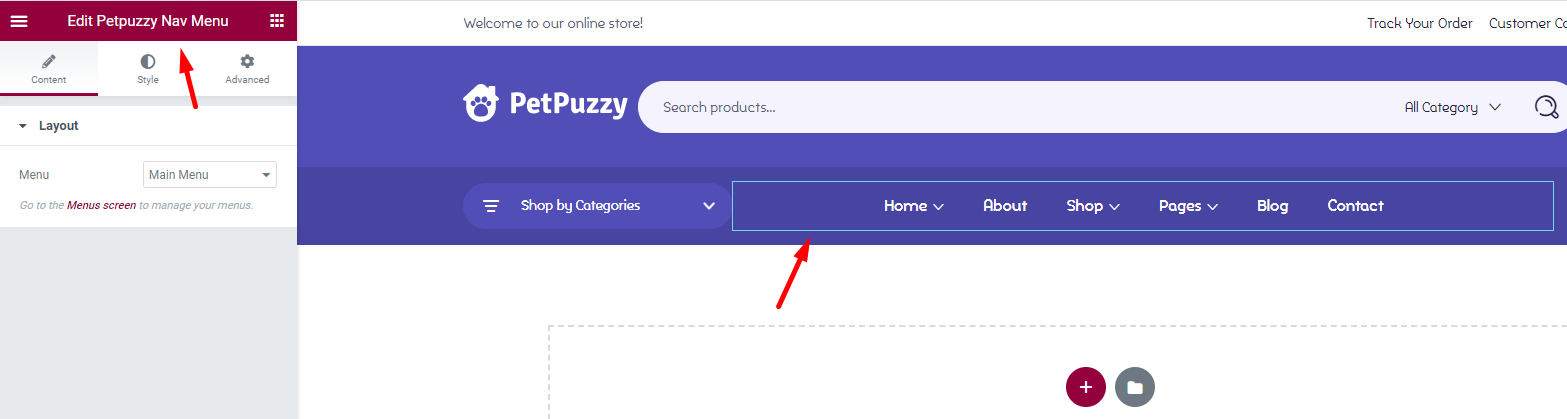Click the Style half-circle icon
Viewport: 1567px width, 419px height.
click(x=148, y=62)
